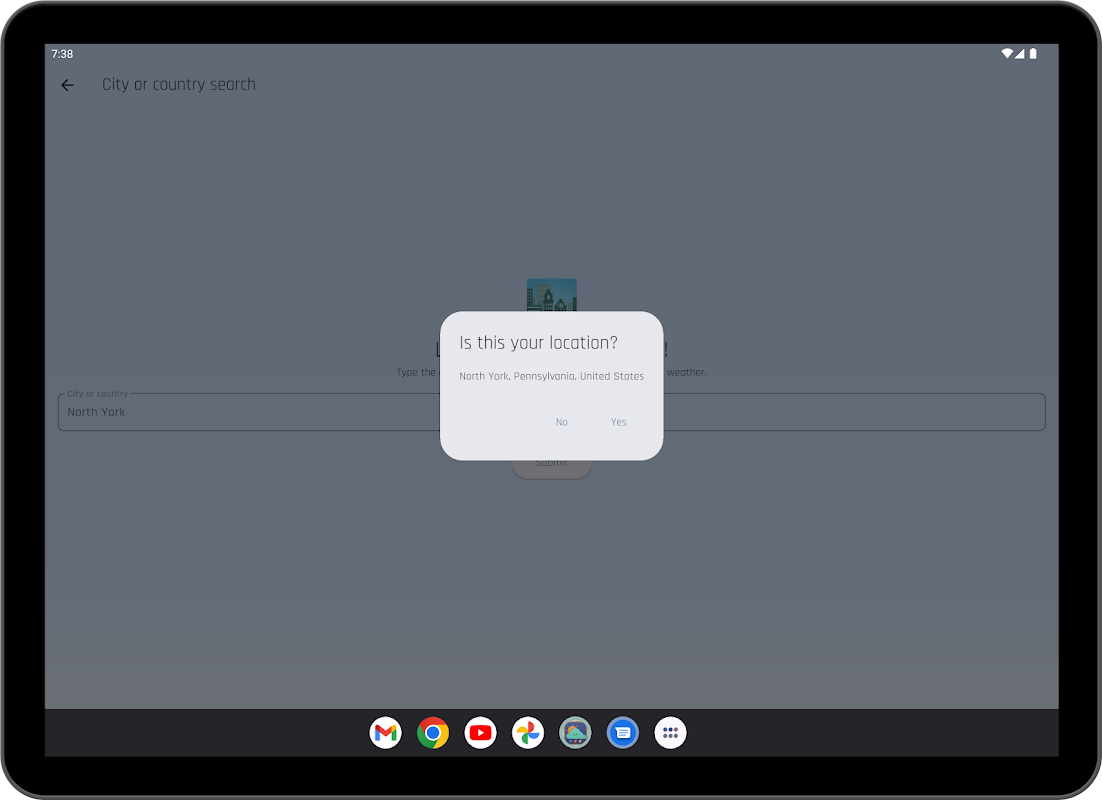Viewport: 1102px width, 800px height.
Task: Click the Wi-Fi status icon
Action: 1007,53
